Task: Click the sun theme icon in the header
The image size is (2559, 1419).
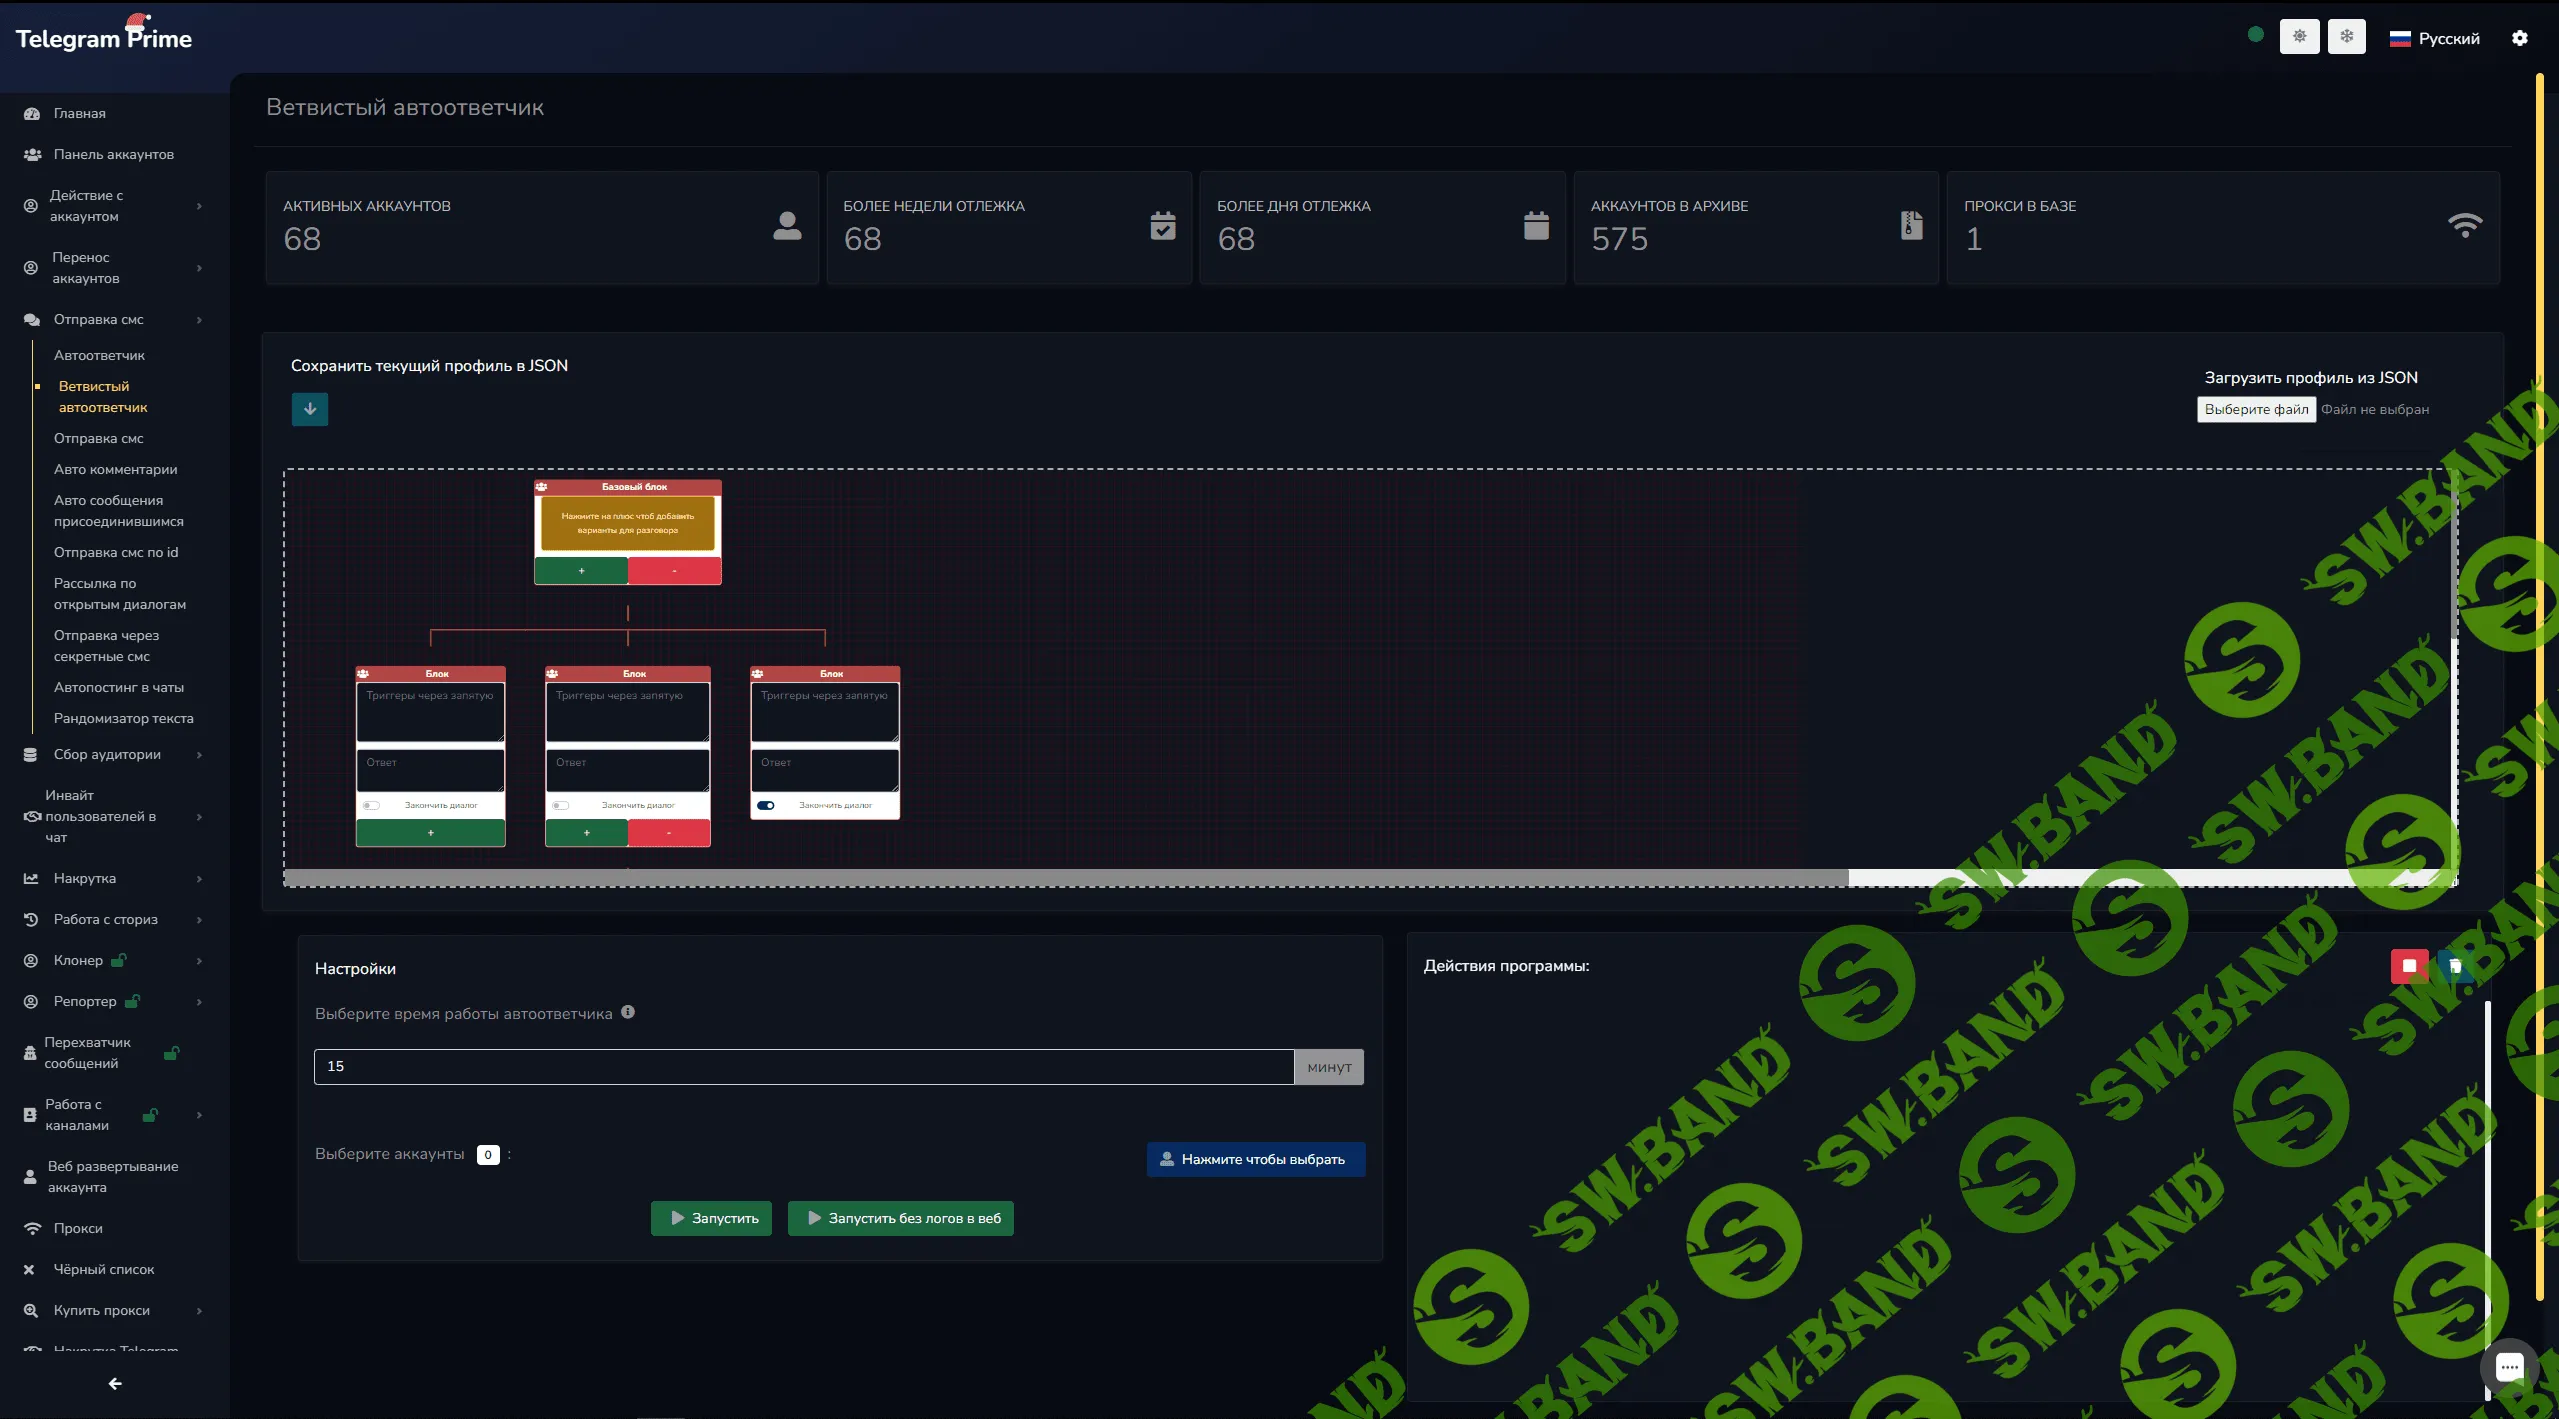Action: pyautogui.click(x=2299, y=37)
